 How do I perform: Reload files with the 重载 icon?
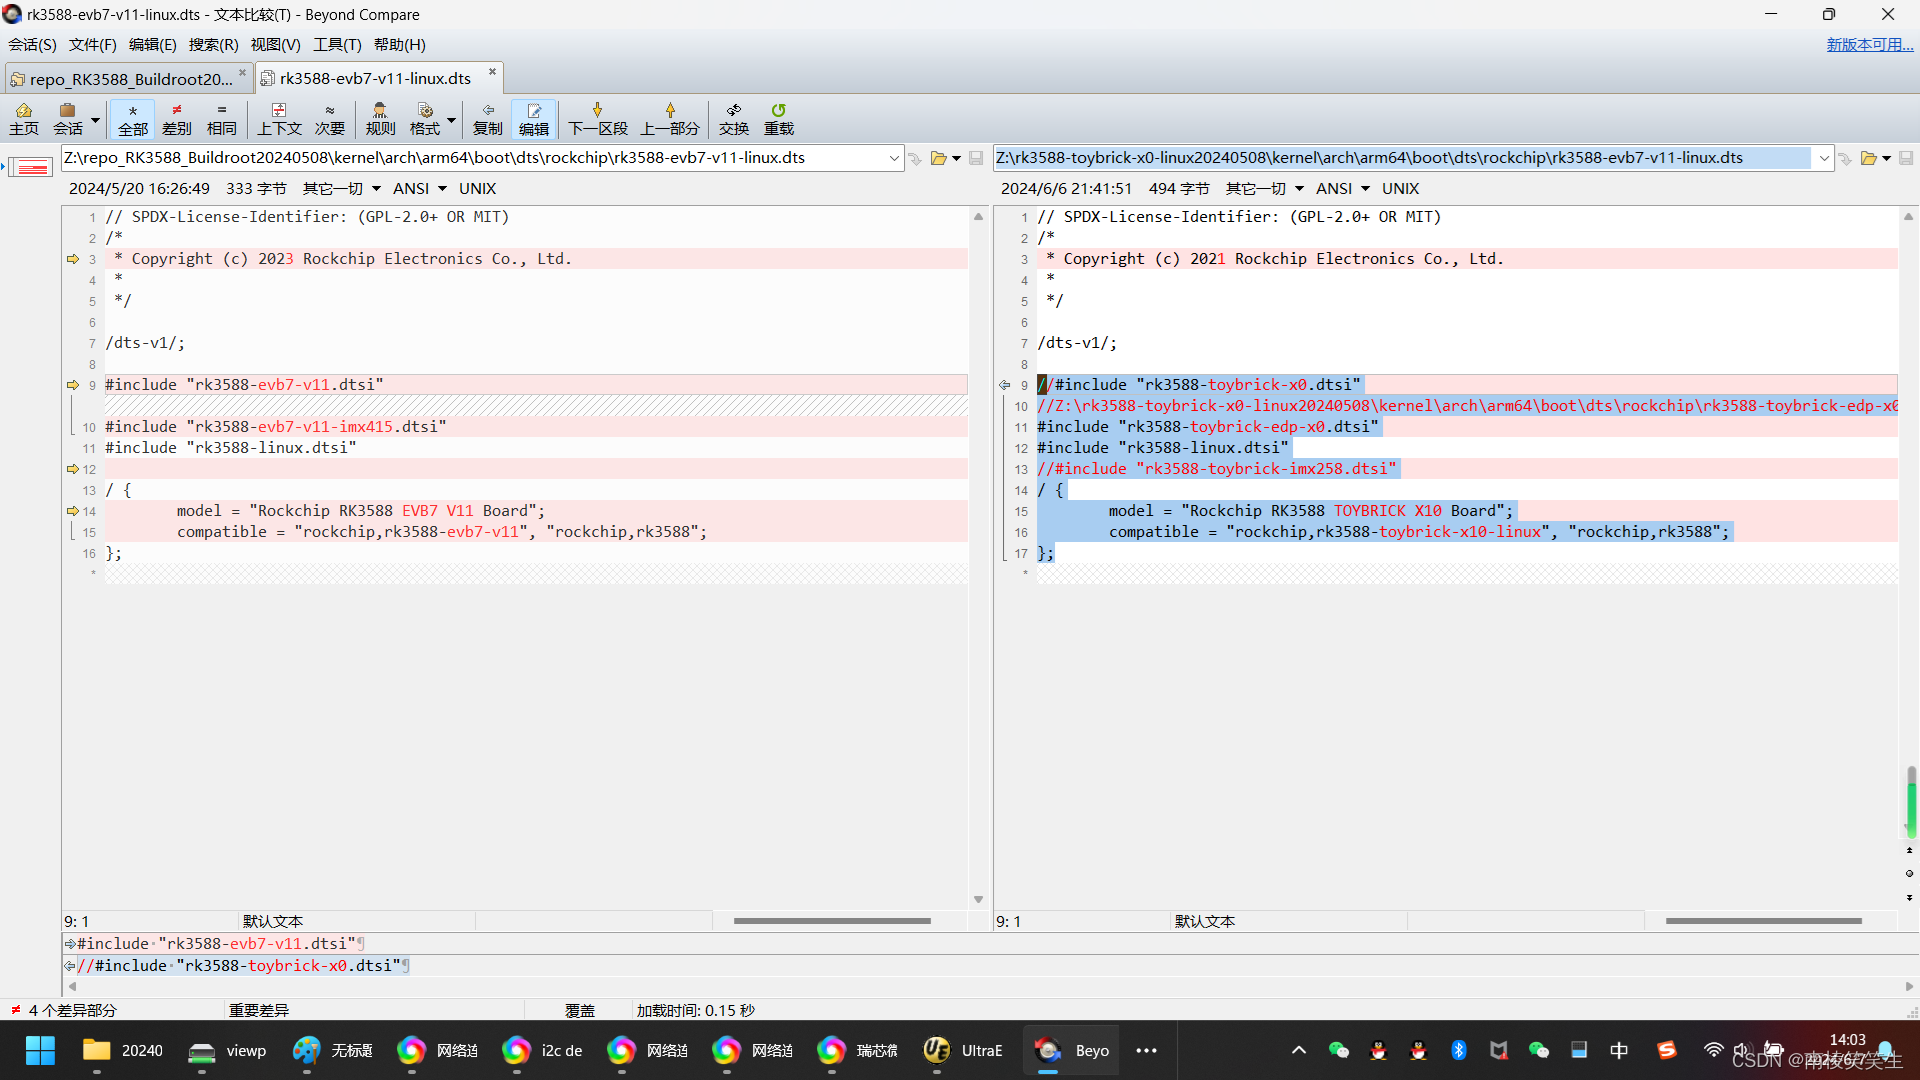779,118
